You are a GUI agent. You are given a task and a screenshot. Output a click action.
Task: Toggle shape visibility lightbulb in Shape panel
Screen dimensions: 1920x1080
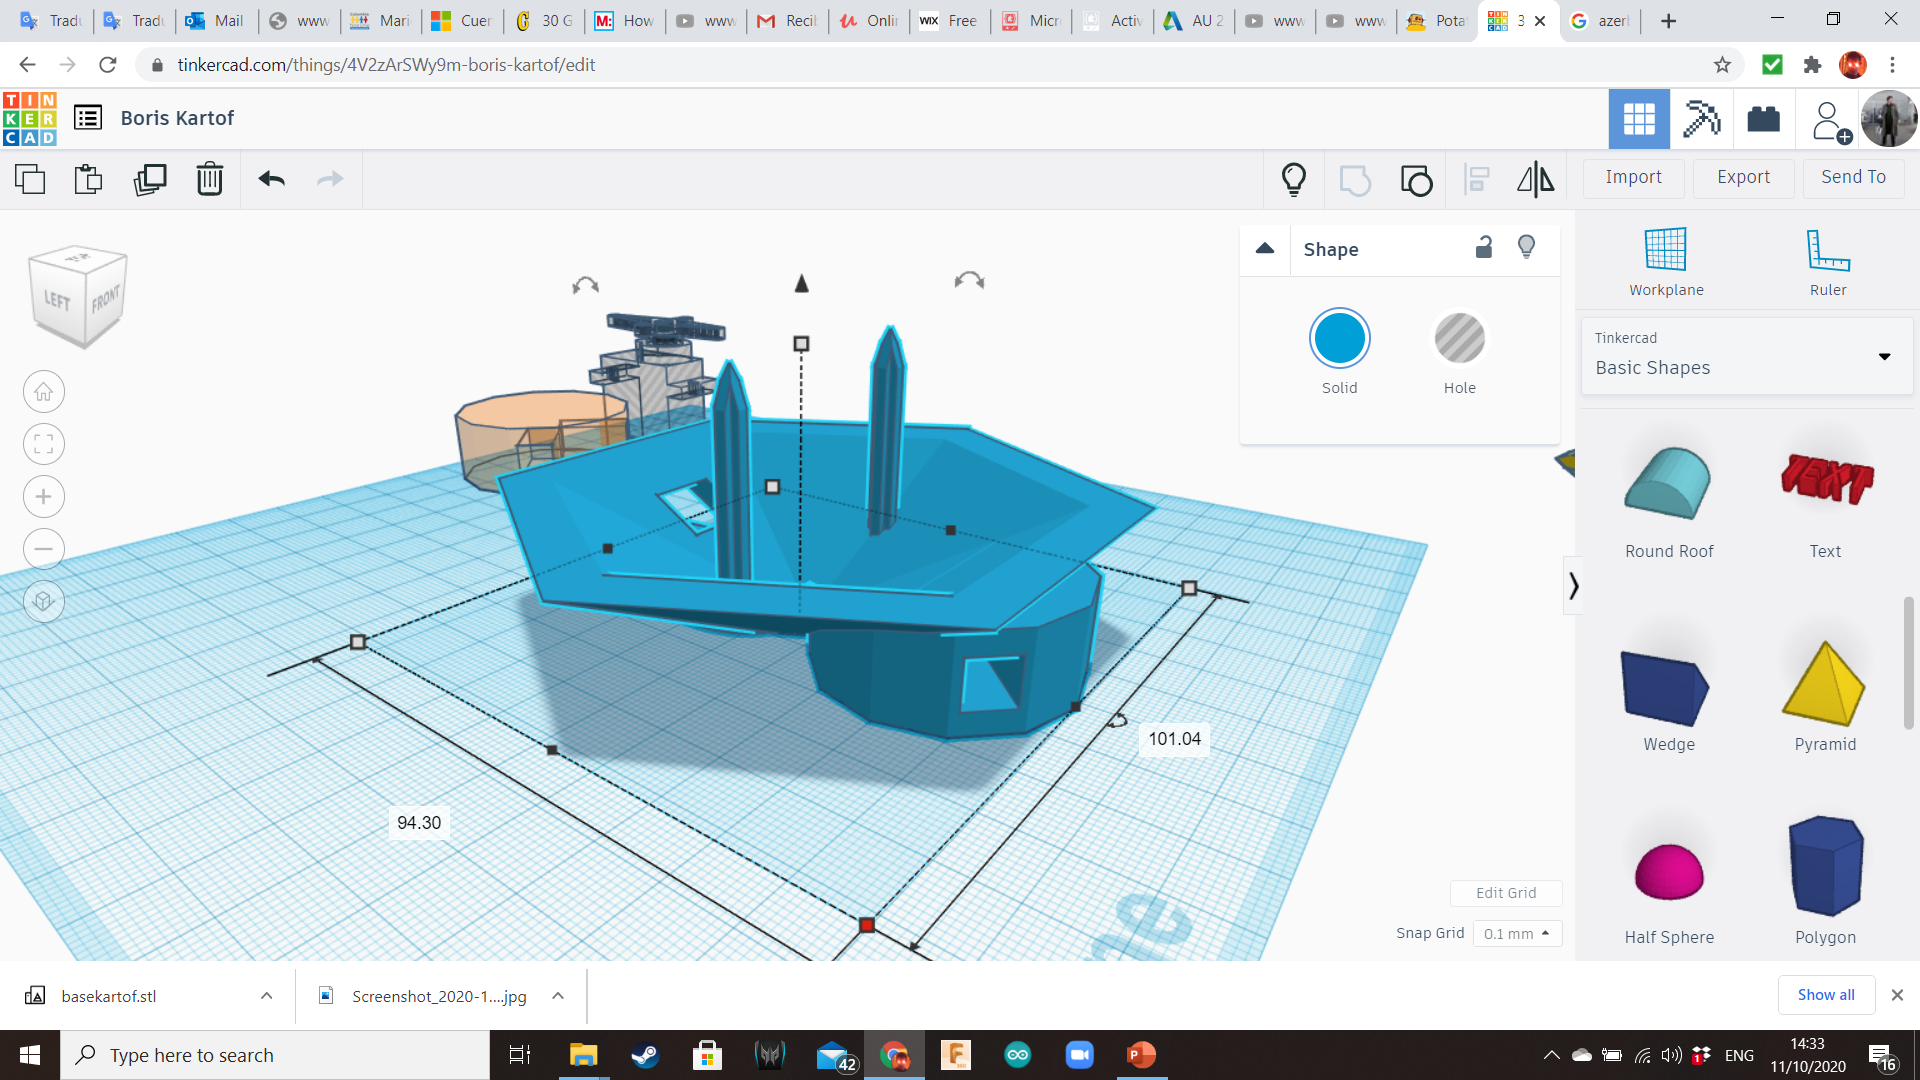click(x=1526, y=247)
